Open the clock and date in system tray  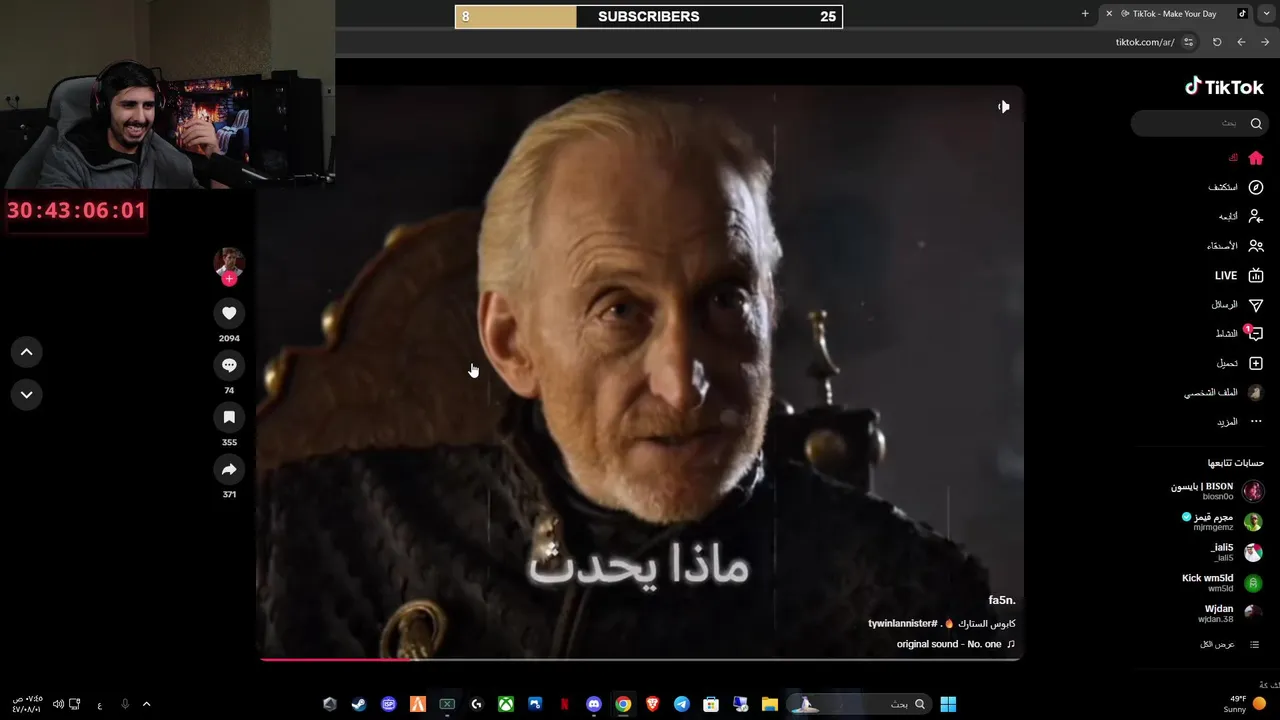coord(26,704)
